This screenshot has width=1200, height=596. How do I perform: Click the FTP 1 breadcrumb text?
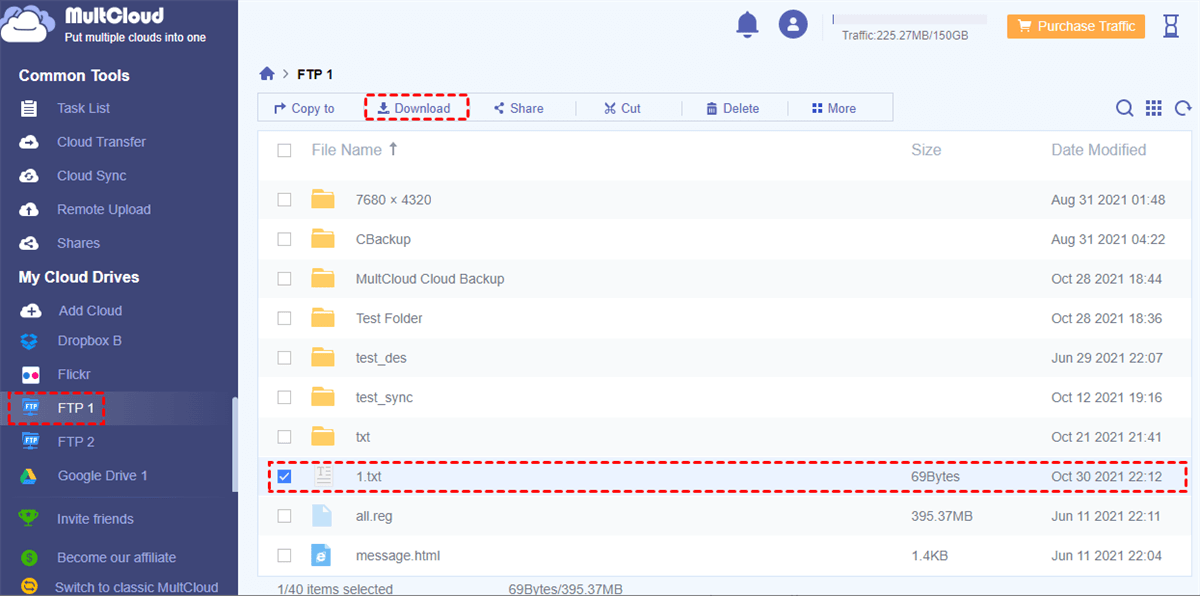tap(315, 74)
